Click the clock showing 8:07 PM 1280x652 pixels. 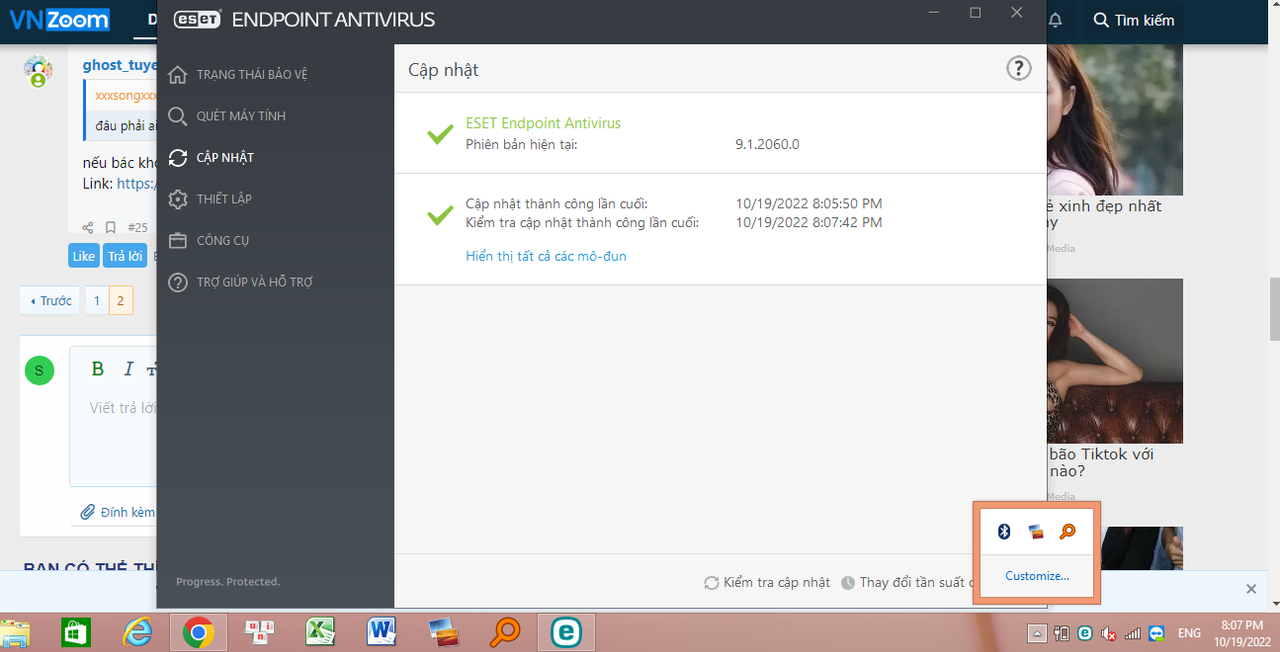pyautogui.click(x=1243, y=624)
